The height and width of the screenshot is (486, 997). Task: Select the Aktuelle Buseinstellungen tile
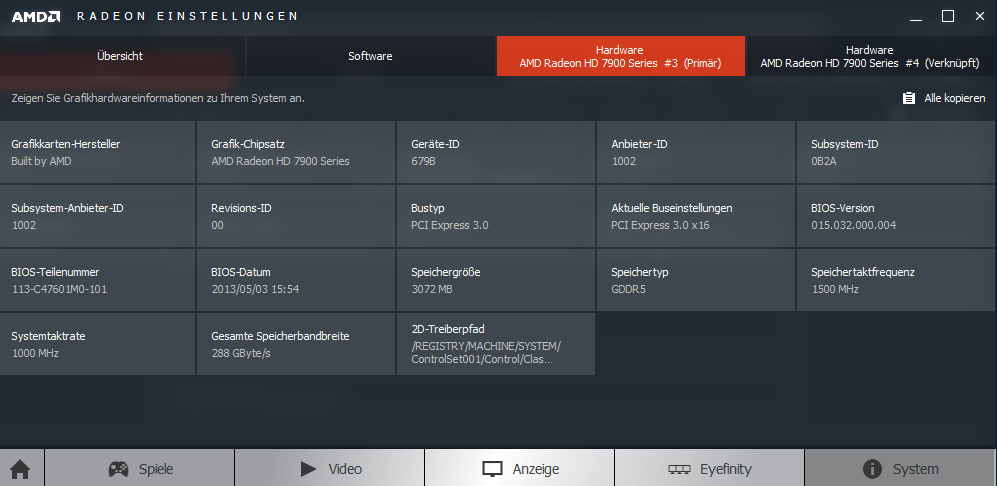(696, 216)
